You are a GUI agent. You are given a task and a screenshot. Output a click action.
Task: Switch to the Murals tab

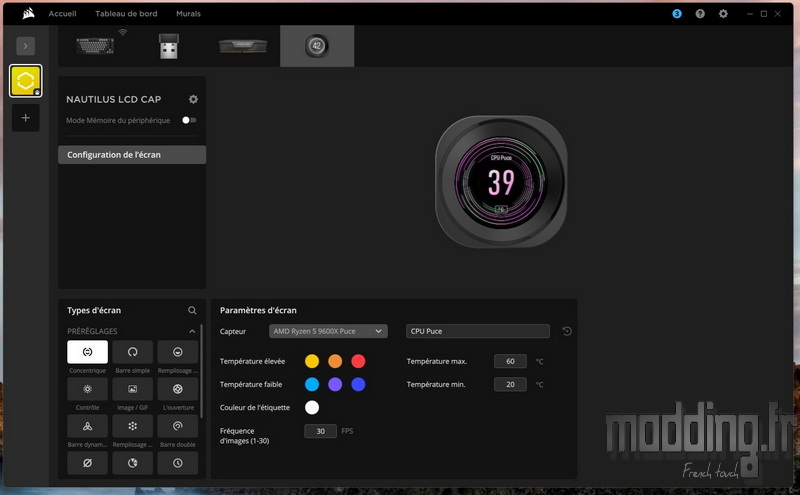pyautogui.click(x=188, y=14)
